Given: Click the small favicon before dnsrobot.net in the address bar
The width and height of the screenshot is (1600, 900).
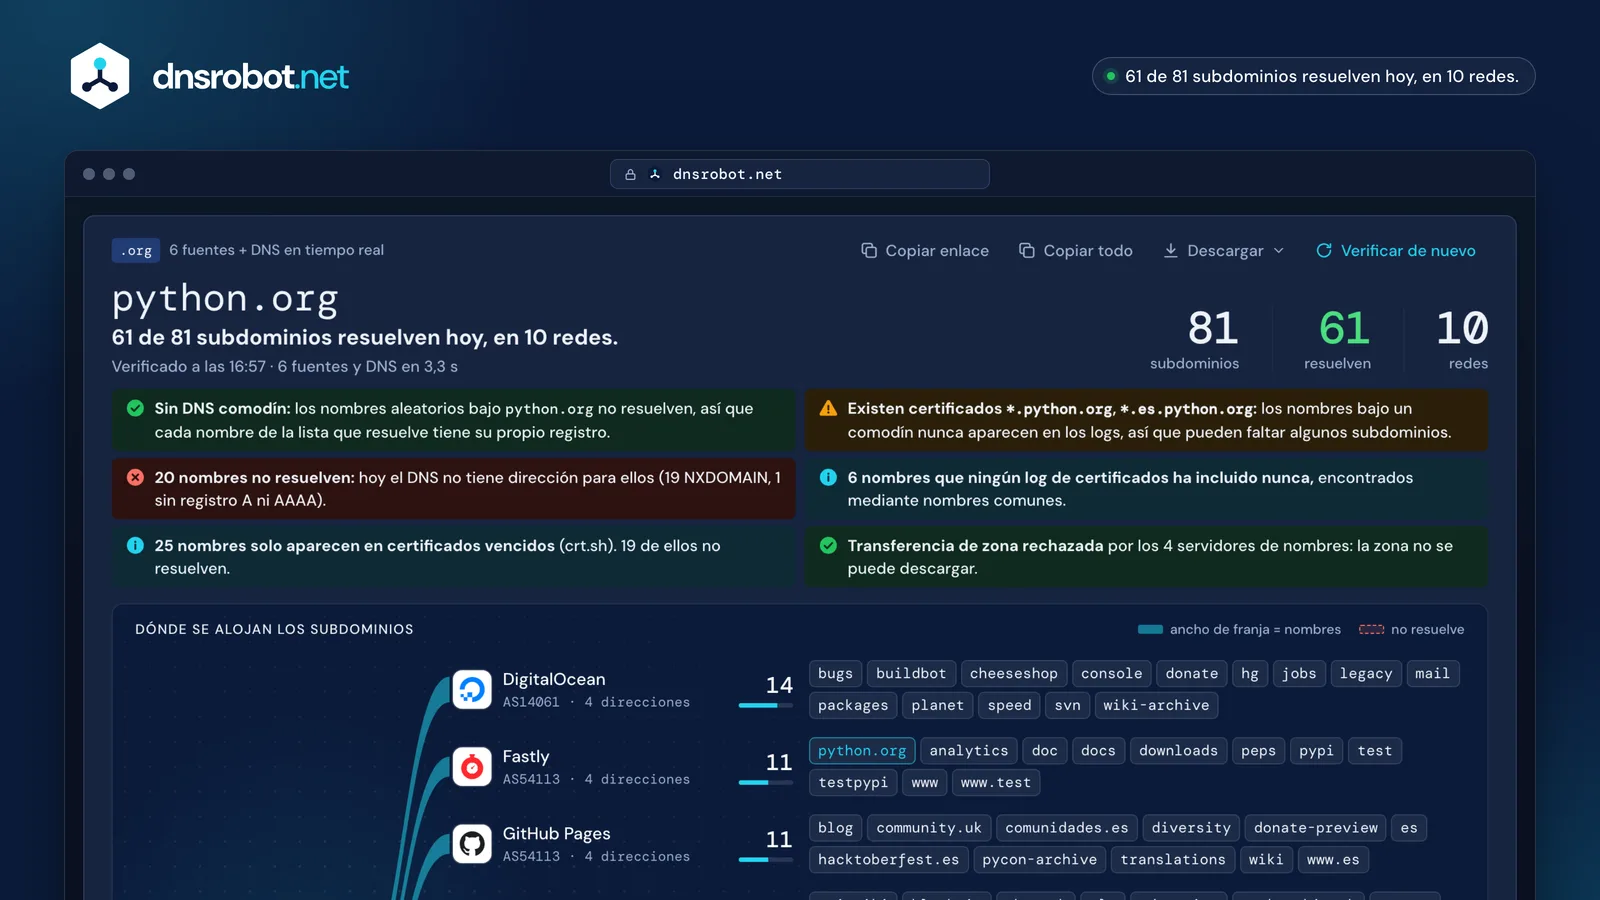Looking at the screenshot, I should (x=655, y=174).
